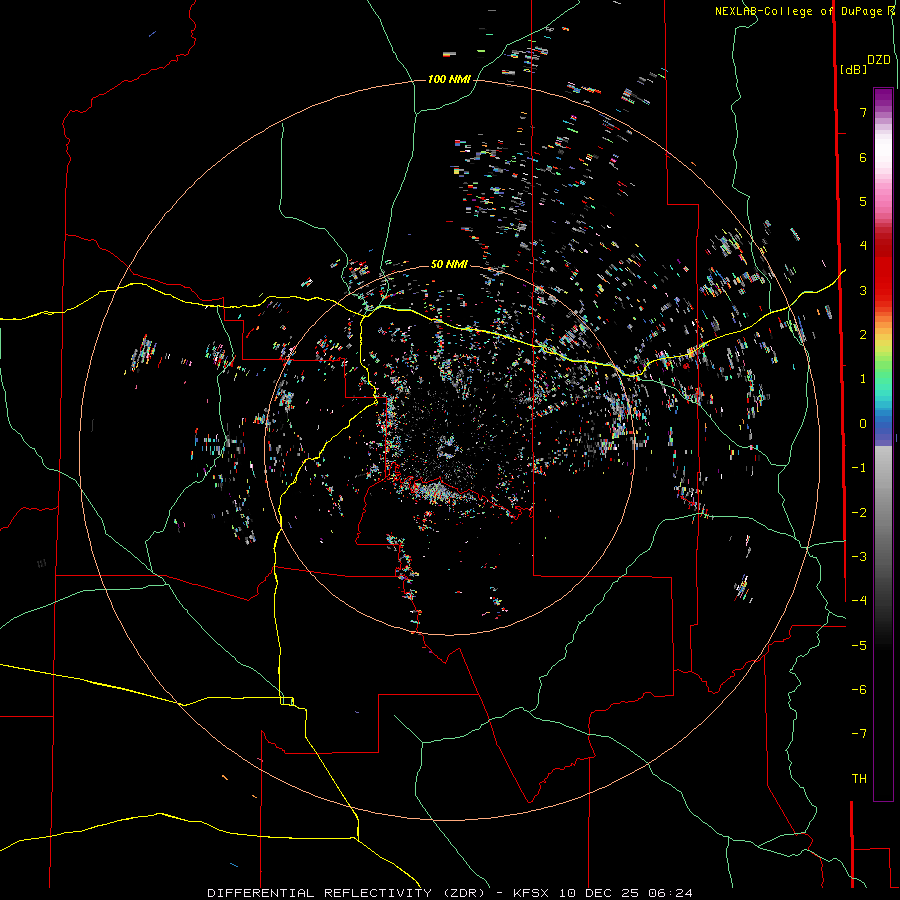Click the [dB] unit label
900x900 pixels.
854,69
